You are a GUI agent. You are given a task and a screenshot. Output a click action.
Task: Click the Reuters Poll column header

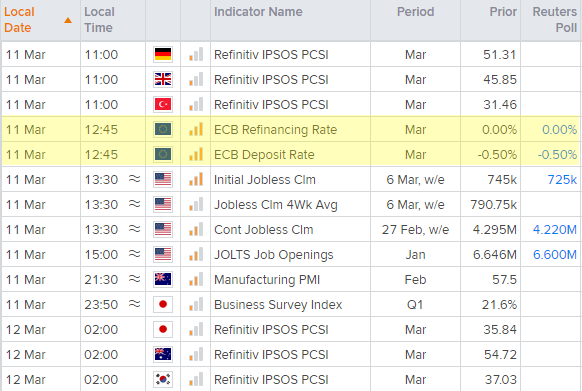tap(555, 20)
